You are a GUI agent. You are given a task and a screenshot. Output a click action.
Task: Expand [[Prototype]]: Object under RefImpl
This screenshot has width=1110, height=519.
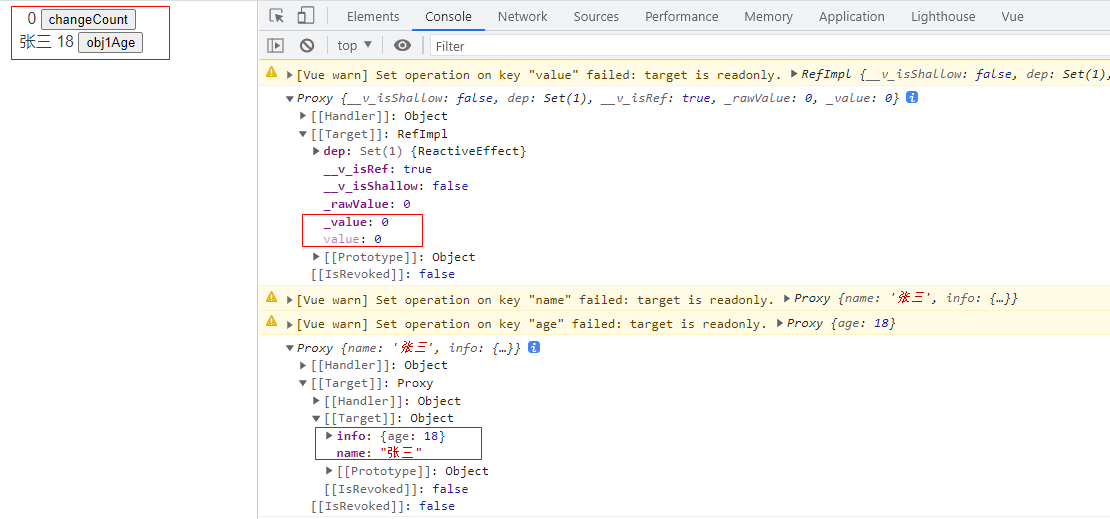pyautogui.click(x=316, y=257)
